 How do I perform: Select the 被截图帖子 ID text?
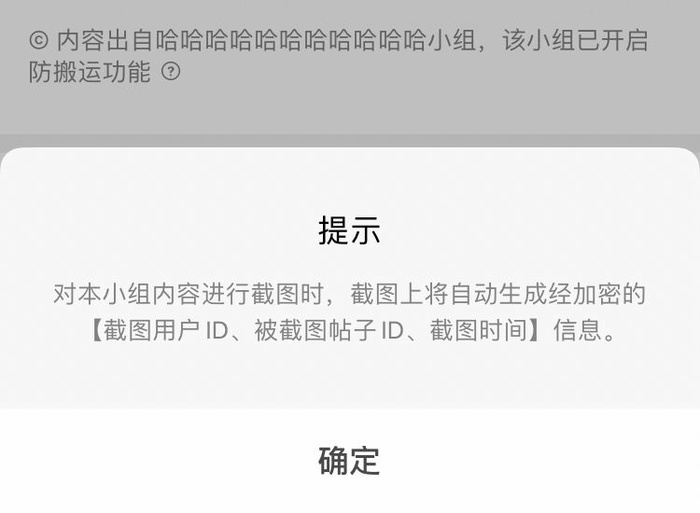coord(329,331)
